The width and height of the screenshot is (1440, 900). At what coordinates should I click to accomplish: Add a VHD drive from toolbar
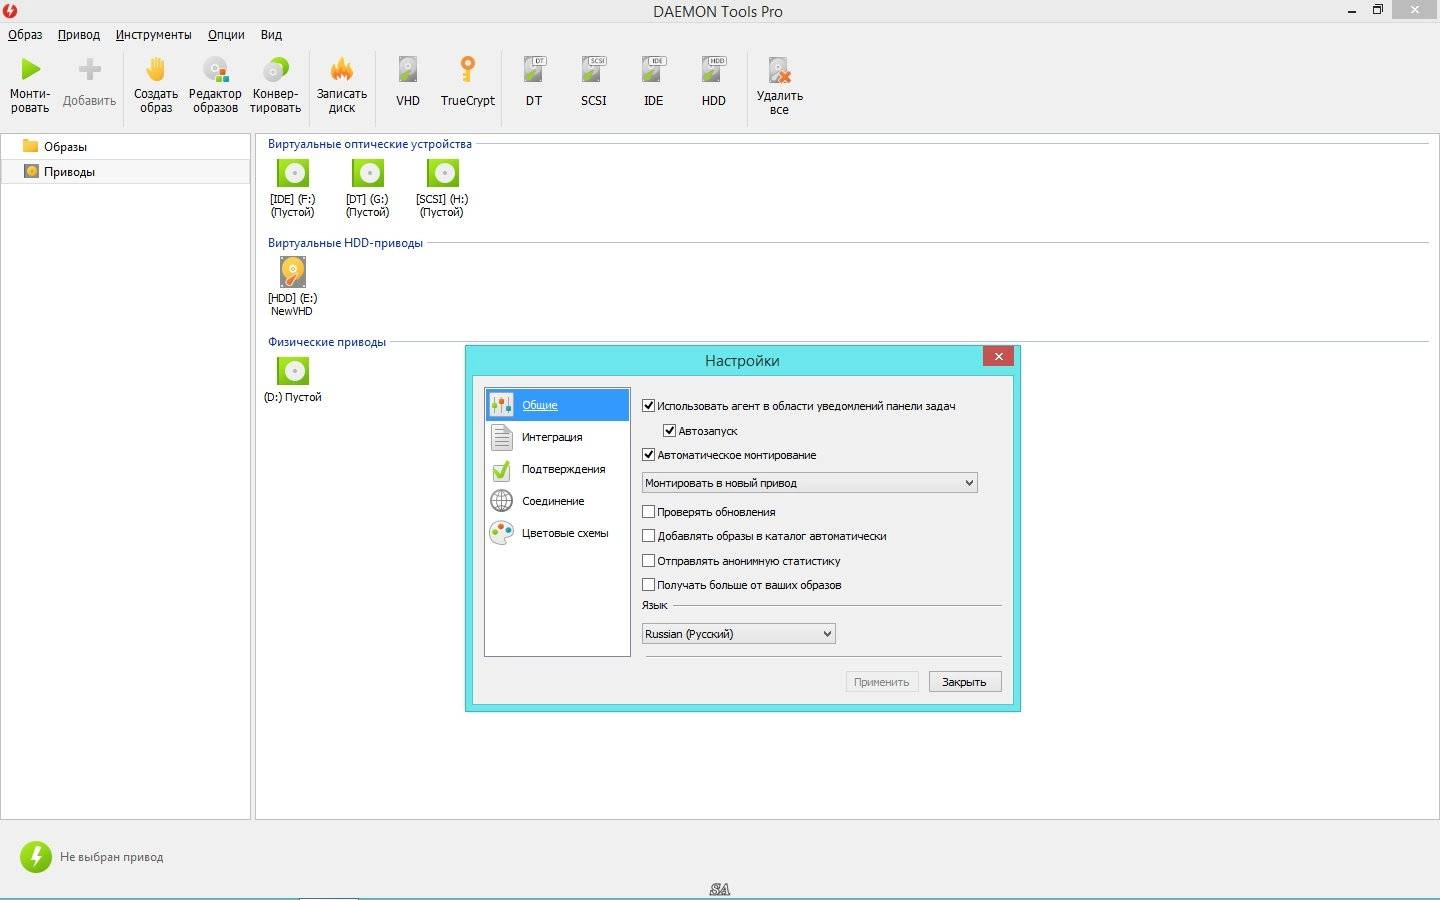408,82
